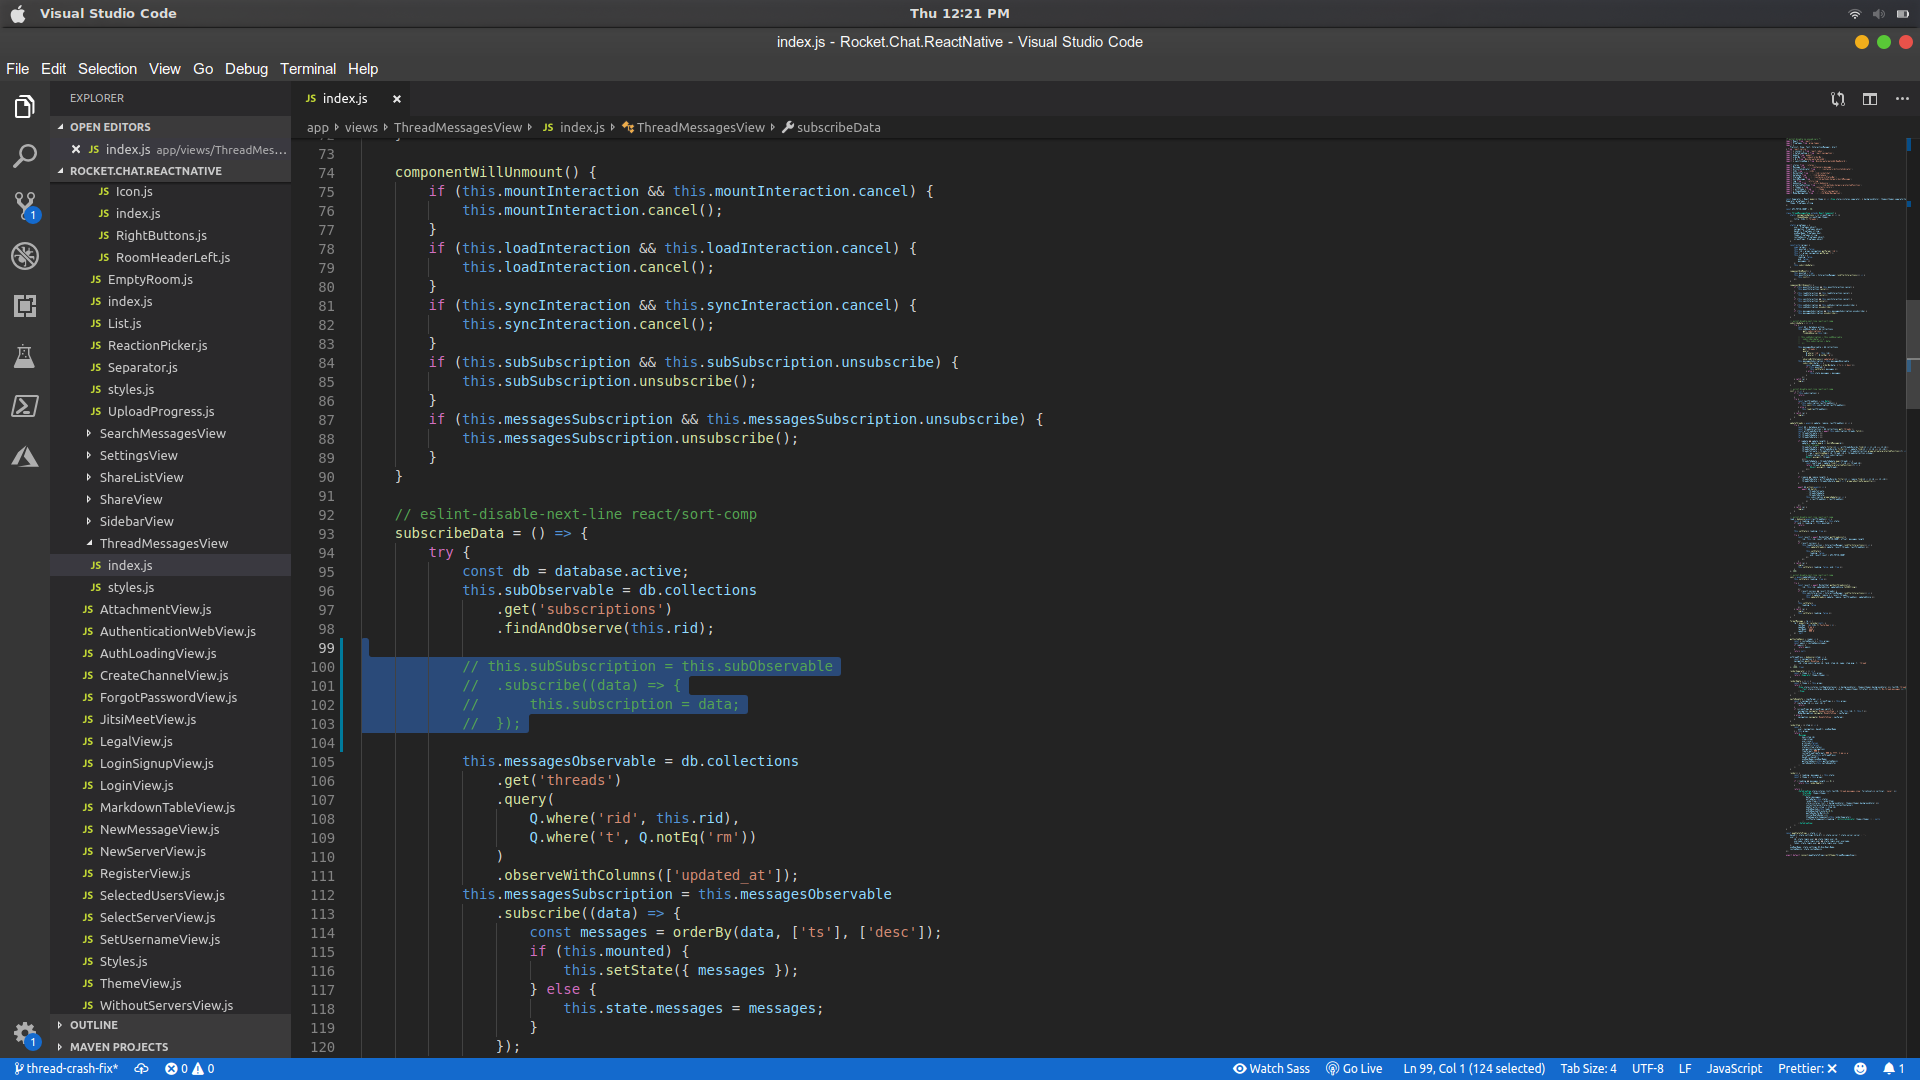
Task: Change the Tab Size: 4 setting
Action: [1588, 1069]
